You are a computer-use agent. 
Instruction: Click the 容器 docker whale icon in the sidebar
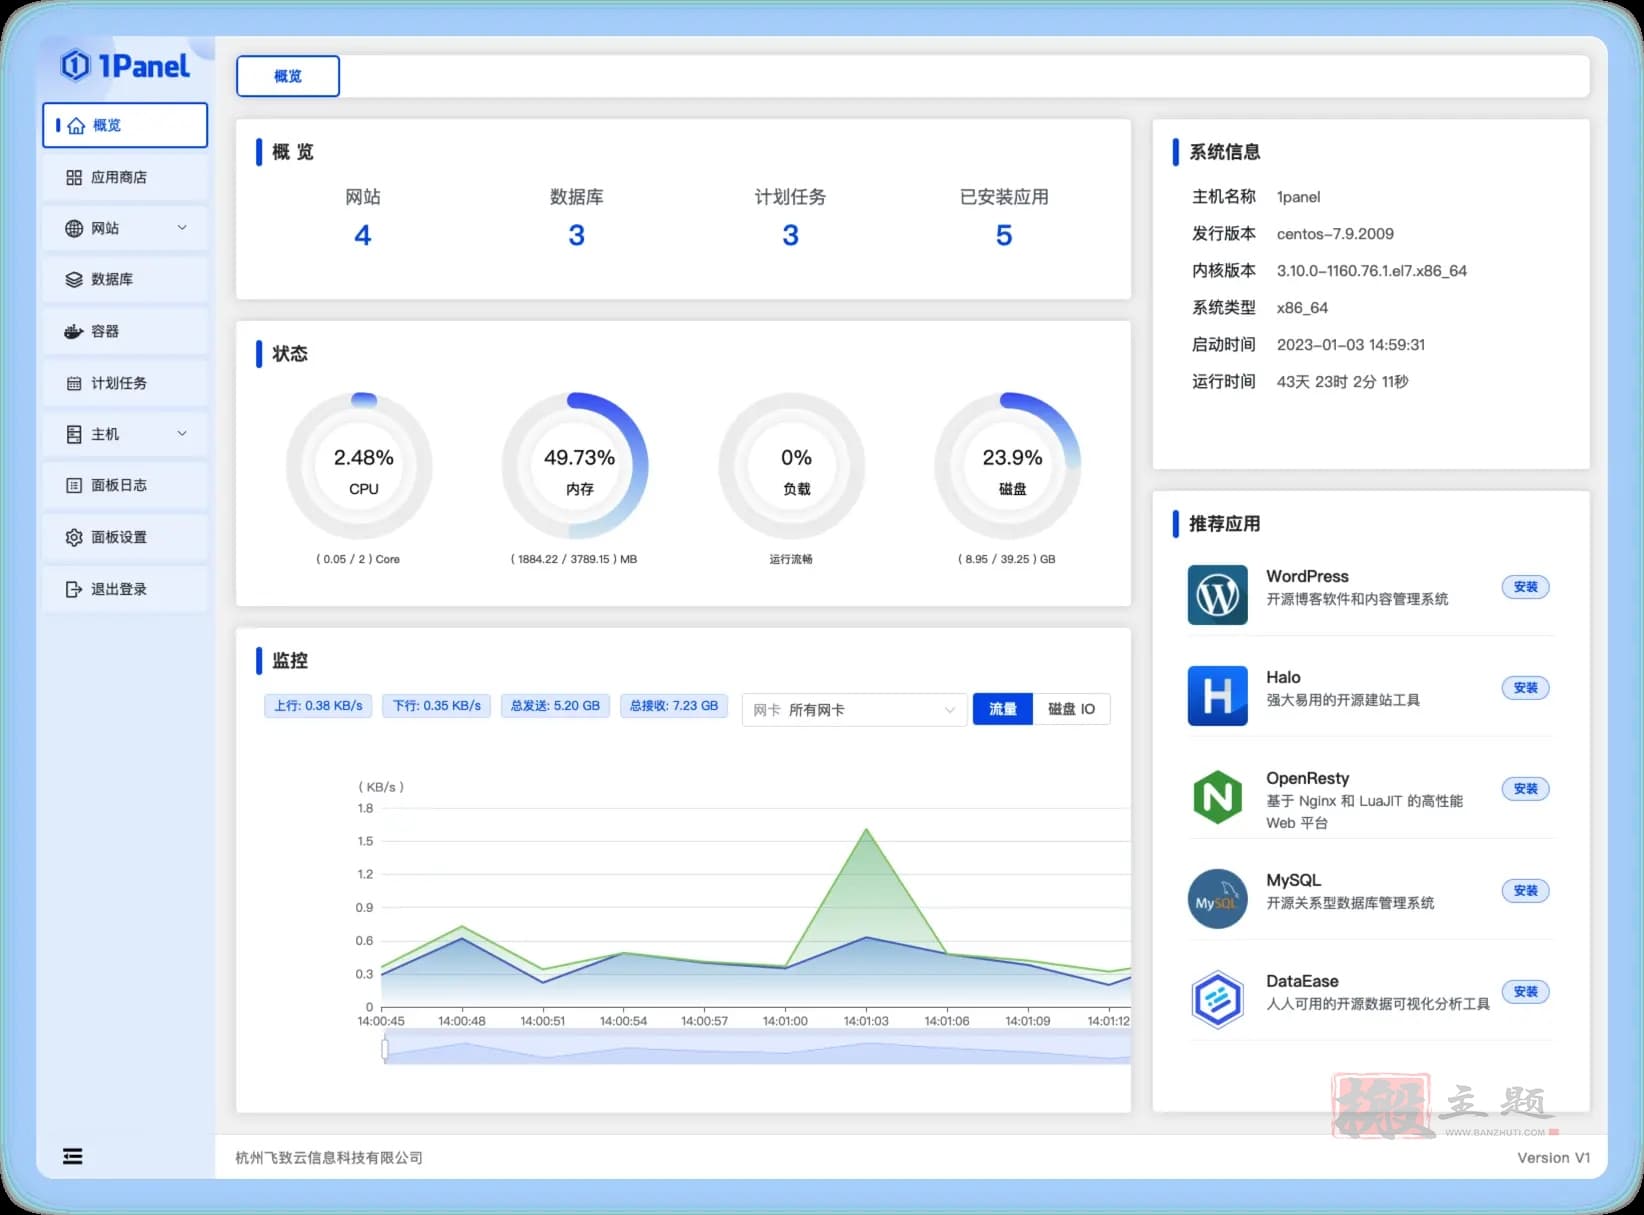tap(74, 331)
